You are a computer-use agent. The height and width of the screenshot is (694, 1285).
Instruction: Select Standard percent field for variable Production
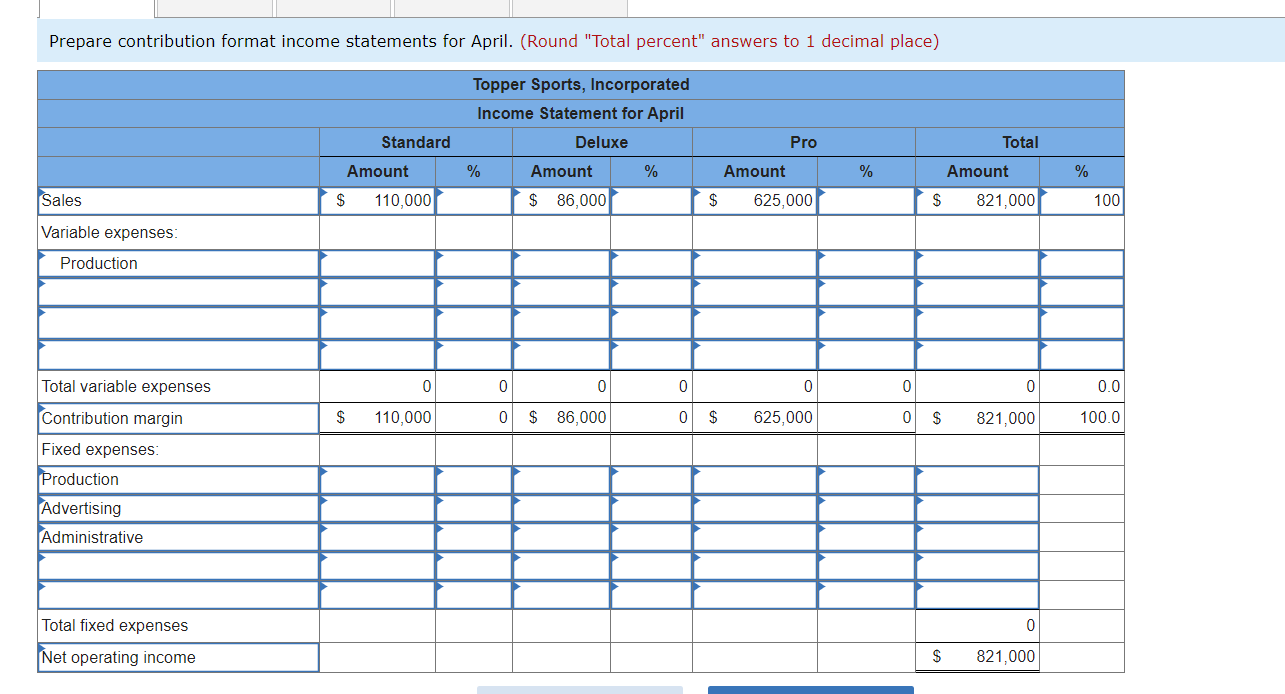click(474, 263)
